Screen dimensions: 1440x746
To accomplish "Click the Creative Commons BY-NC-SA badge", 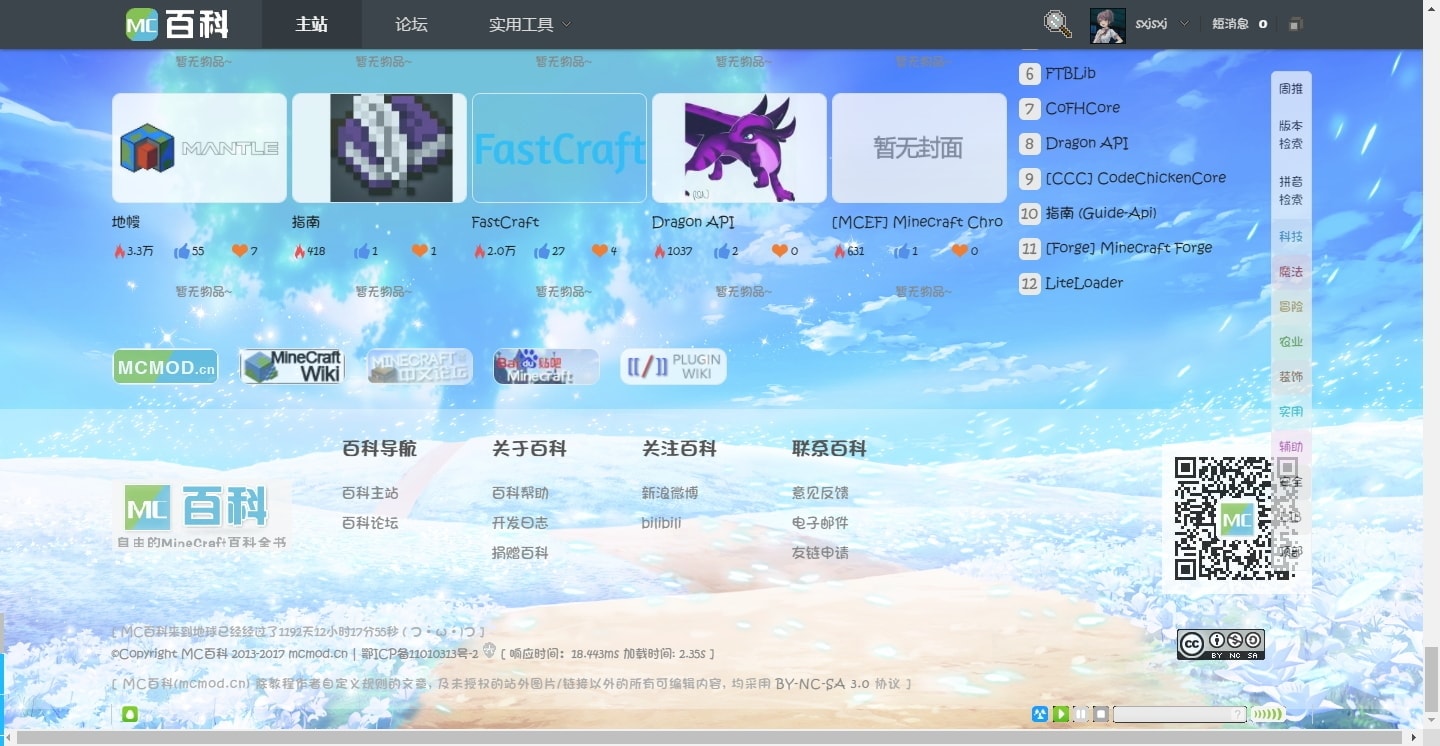I will tap(1221, 644).
